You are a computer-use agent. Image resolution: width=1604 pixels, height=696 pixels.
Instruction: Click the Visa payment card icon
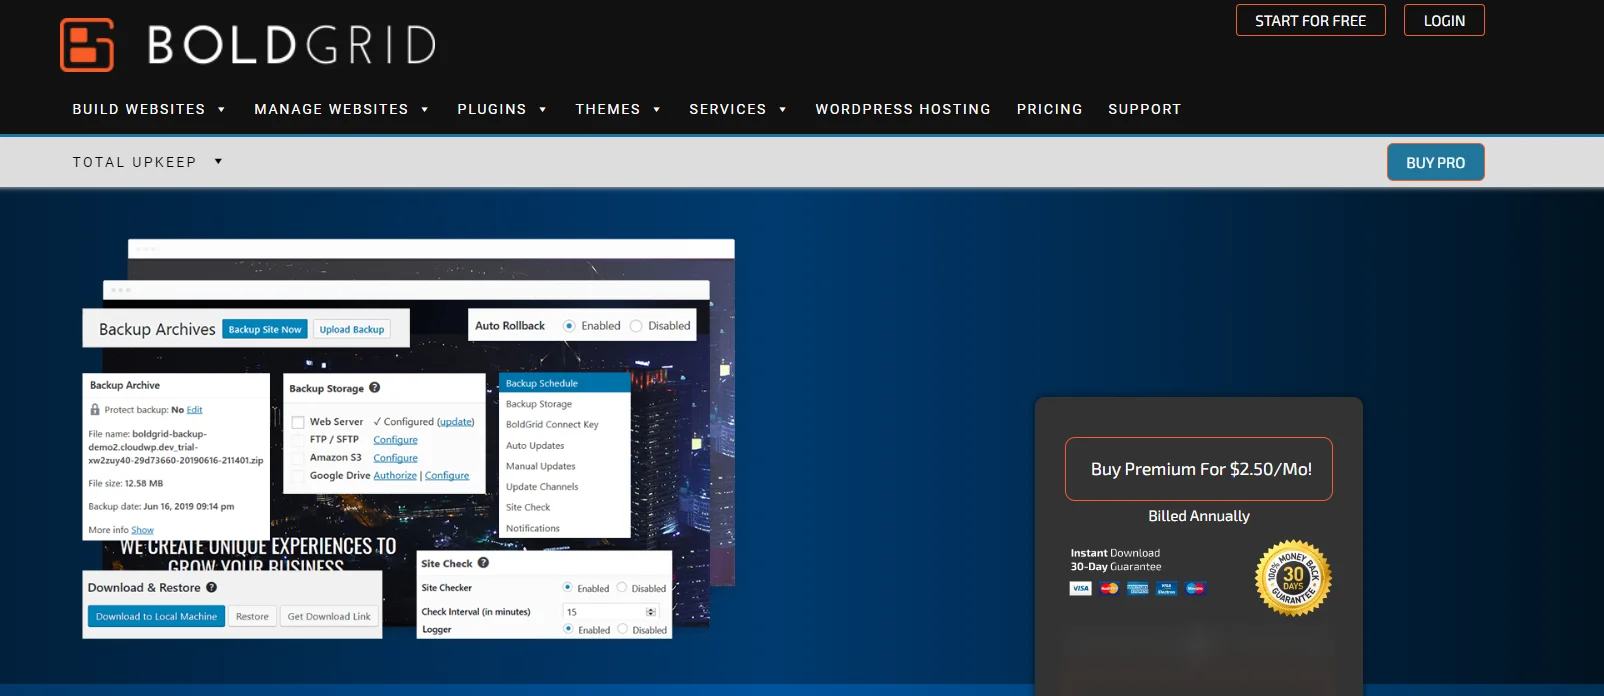pos(1081,588)
